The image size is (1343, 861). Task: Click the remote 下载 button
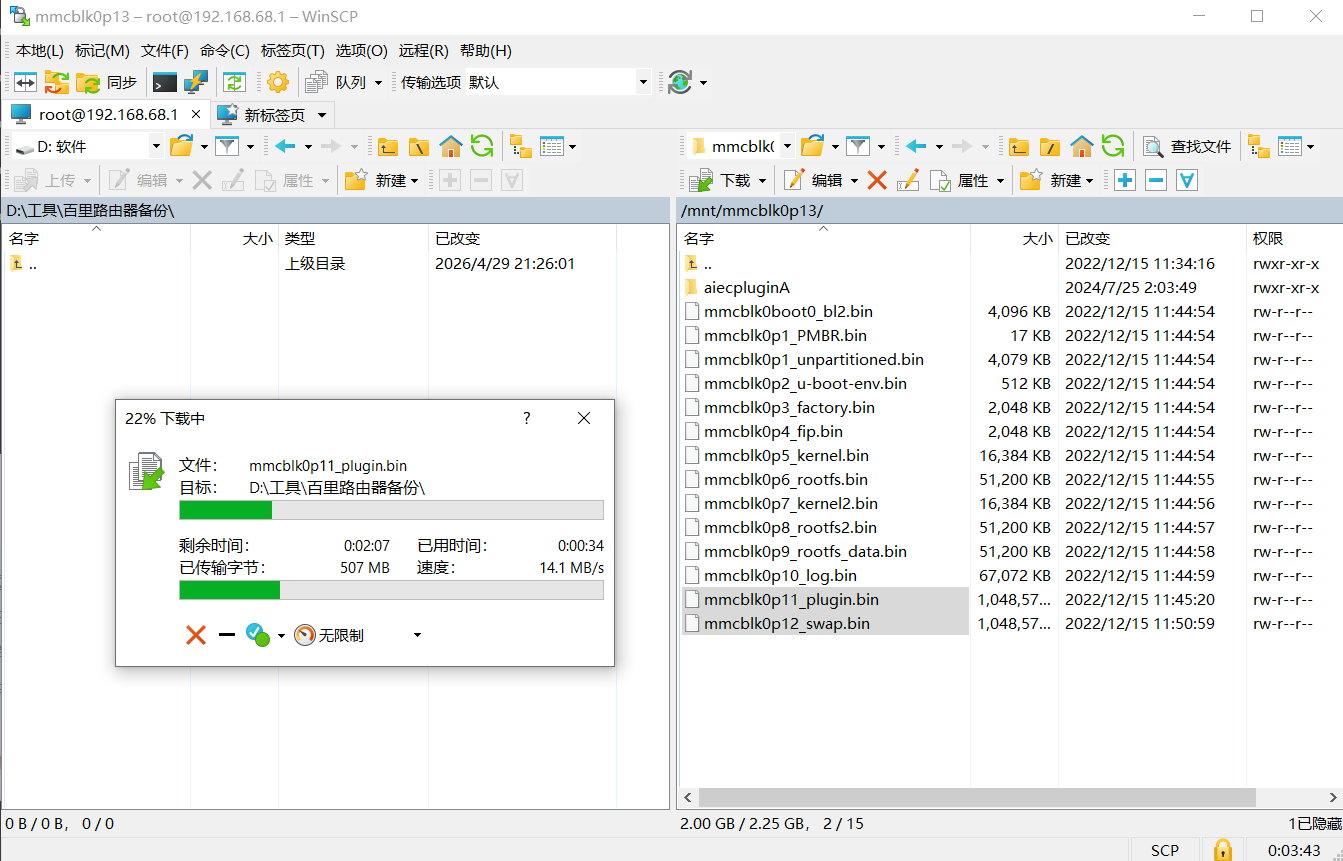coord(725,180)
